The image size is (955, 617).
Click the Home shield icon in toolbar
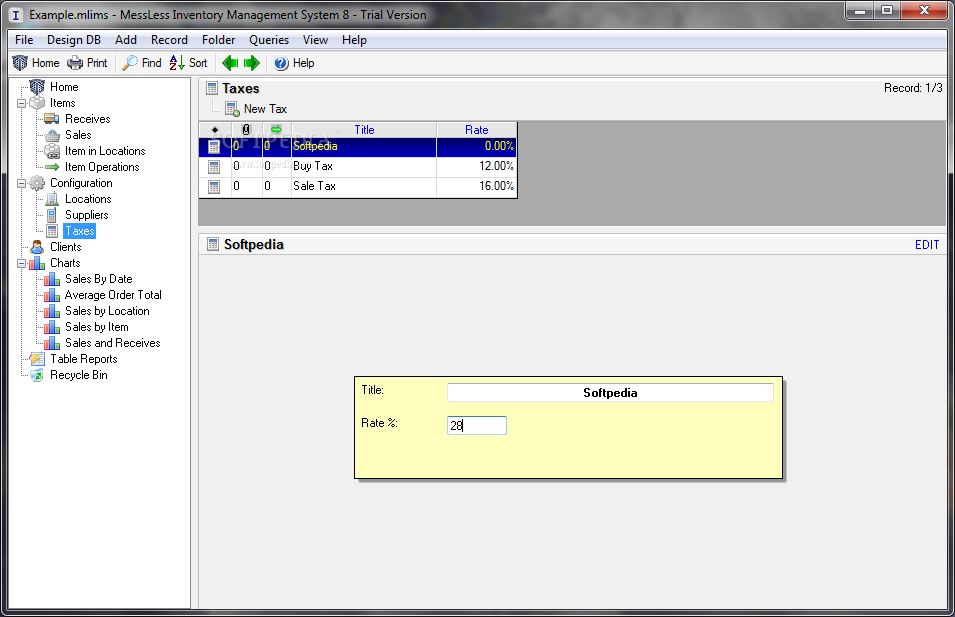click(20, 63)
